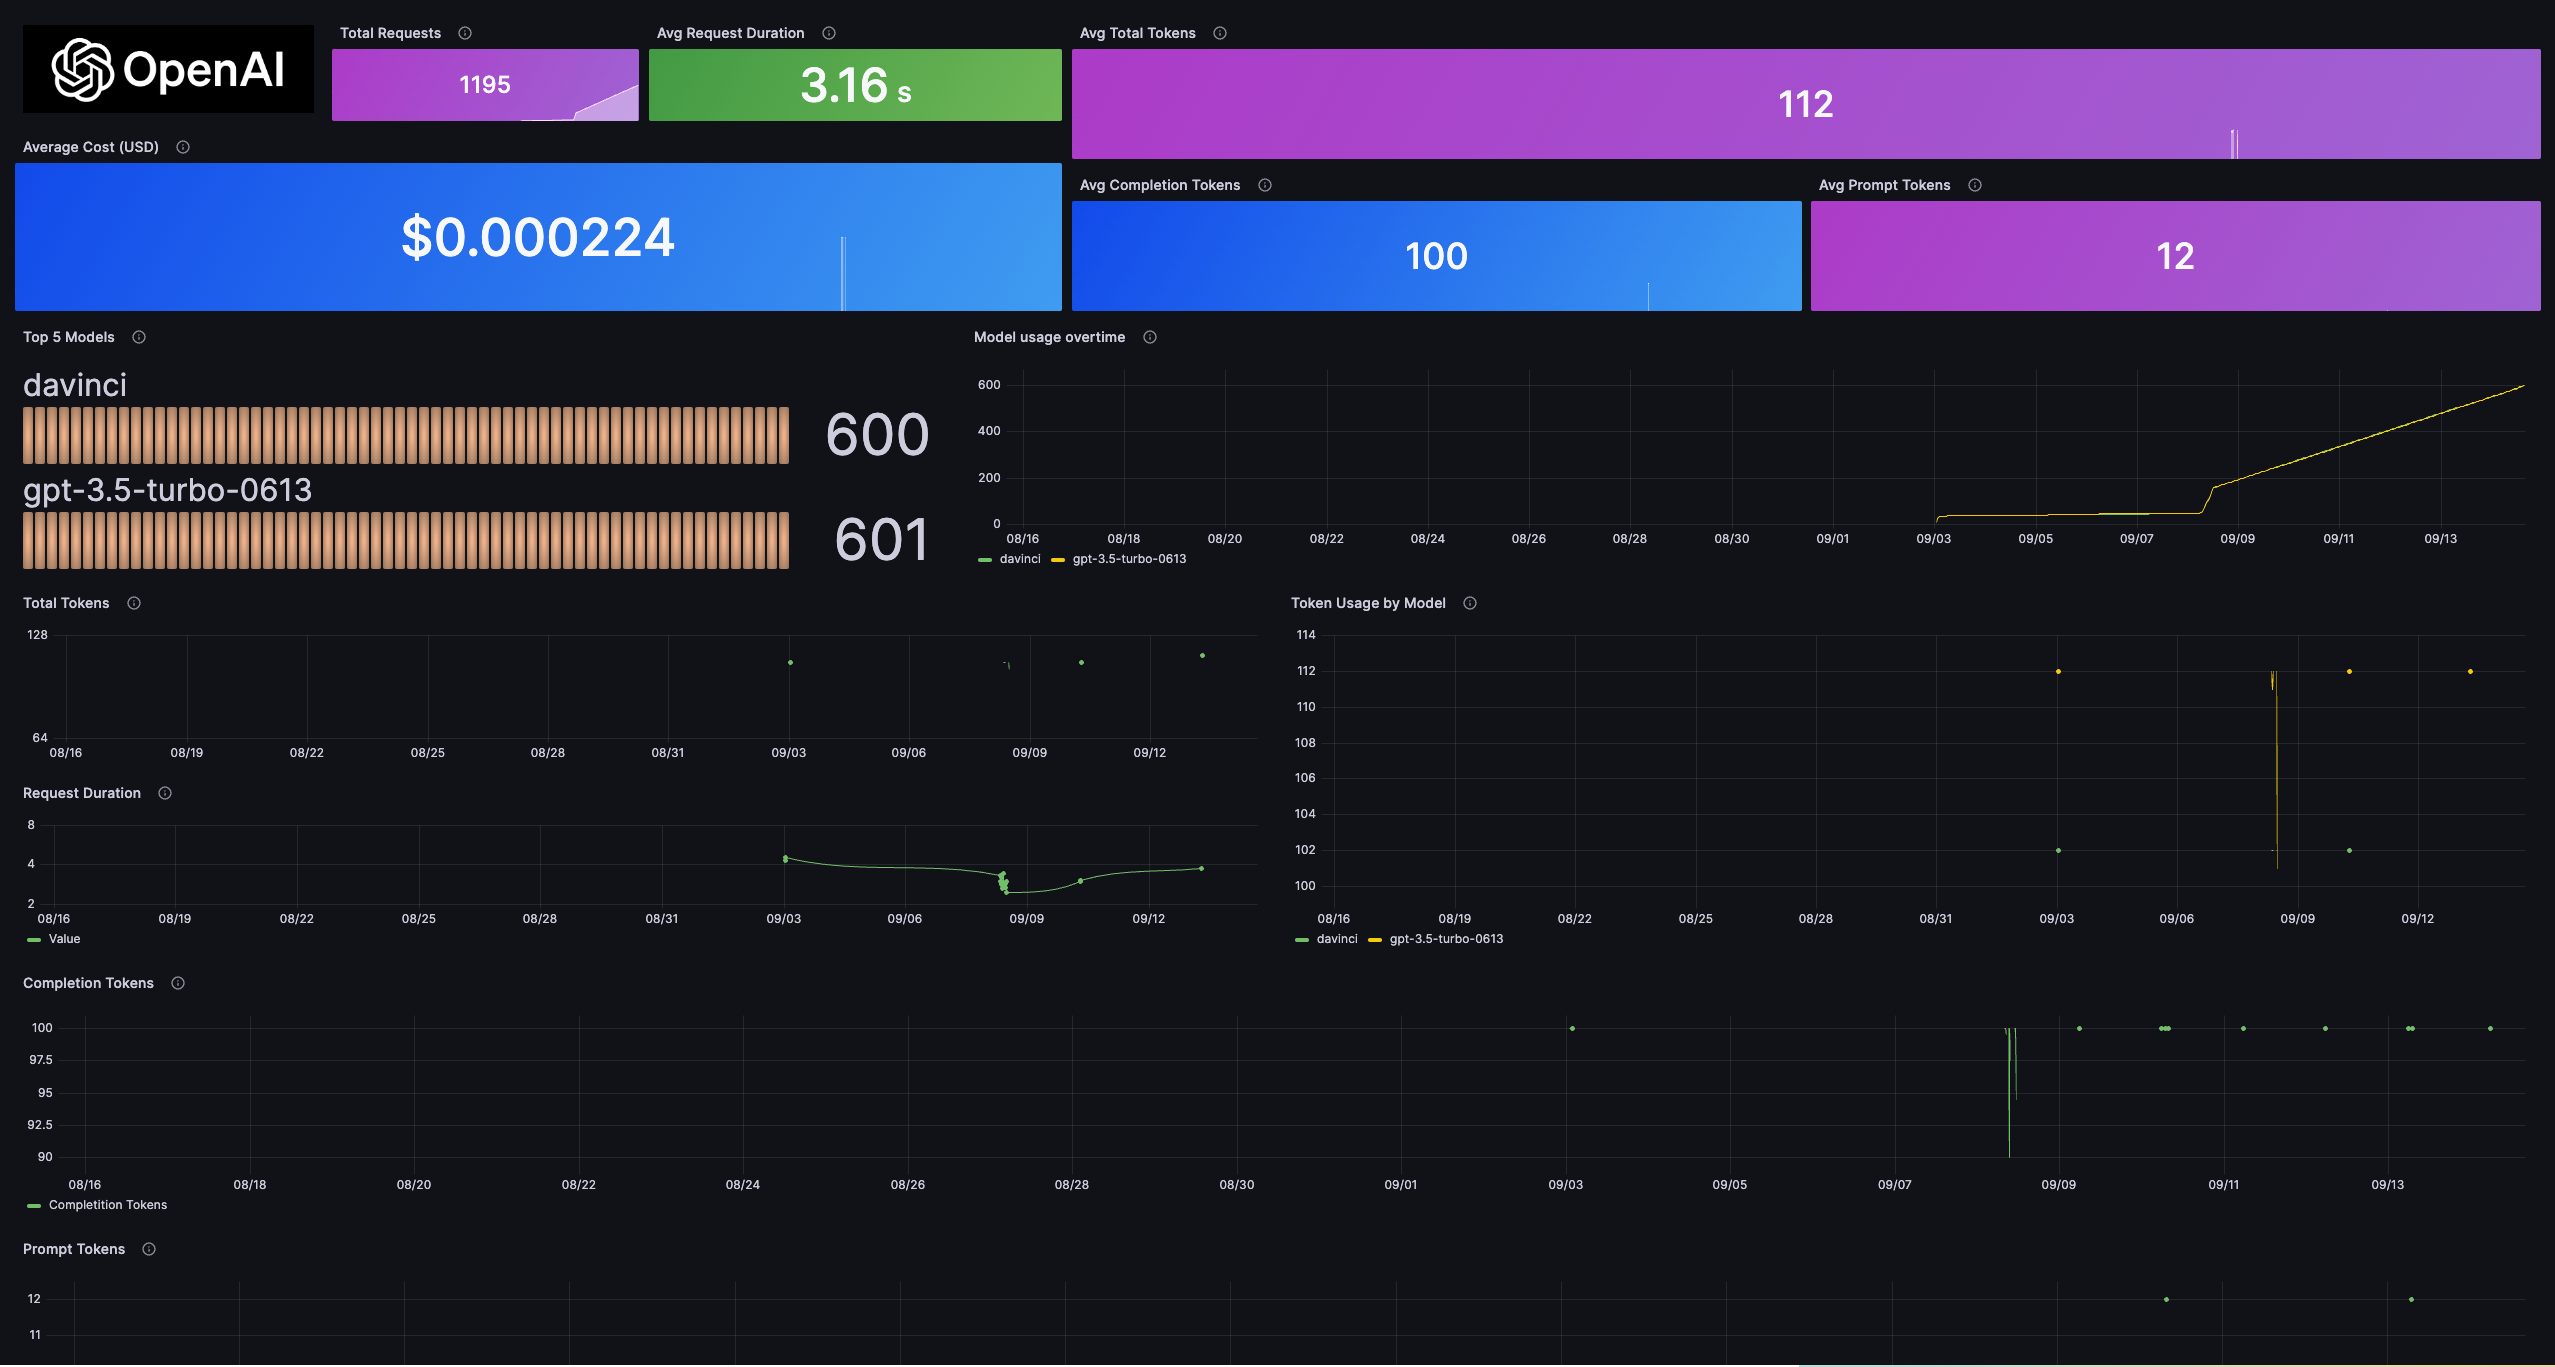Image resolution: width=2555 pixels, height=1367 pixels.
Task: Hide the Completition Tokens series in its legend
Action: tap(107, 1204)
